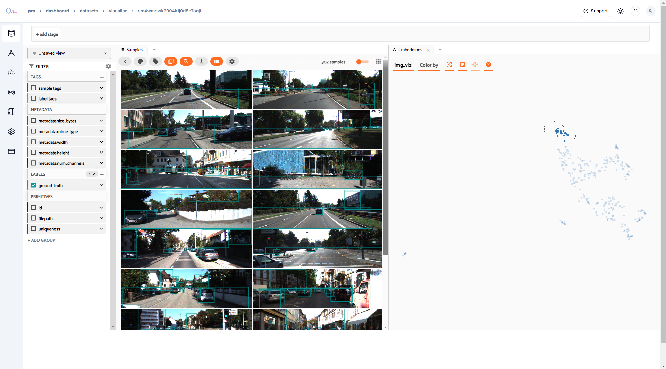Click the sidebar fields vertical scrollbar
The image size is (666, 369).
point(113,200)
